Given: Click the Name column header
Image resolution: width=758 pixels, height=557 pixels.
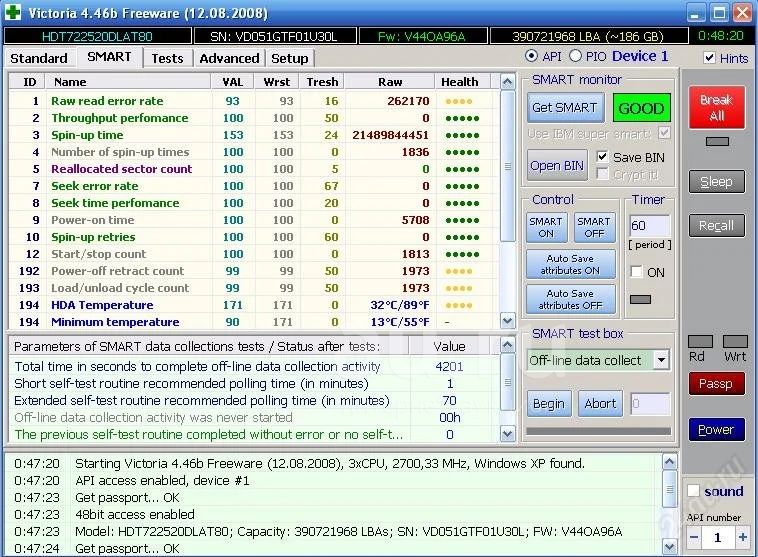Looking at the screenshot, I should (128, 82).
